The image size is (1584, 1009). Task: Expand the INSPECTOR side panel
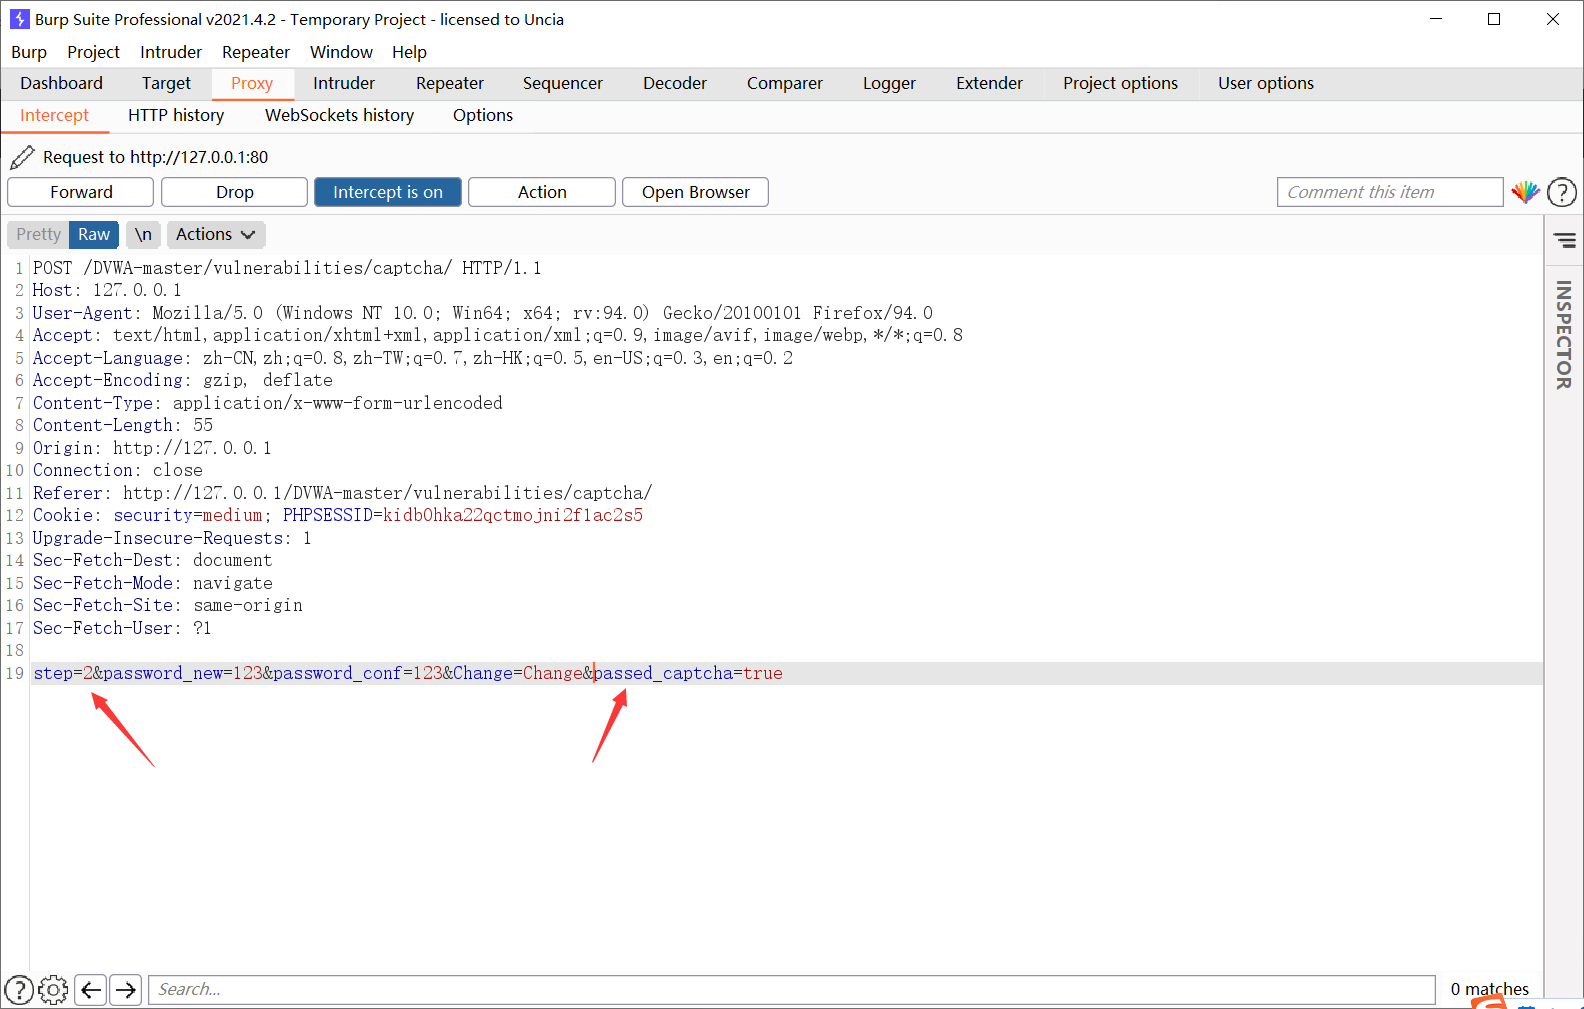click(1564, 335)
